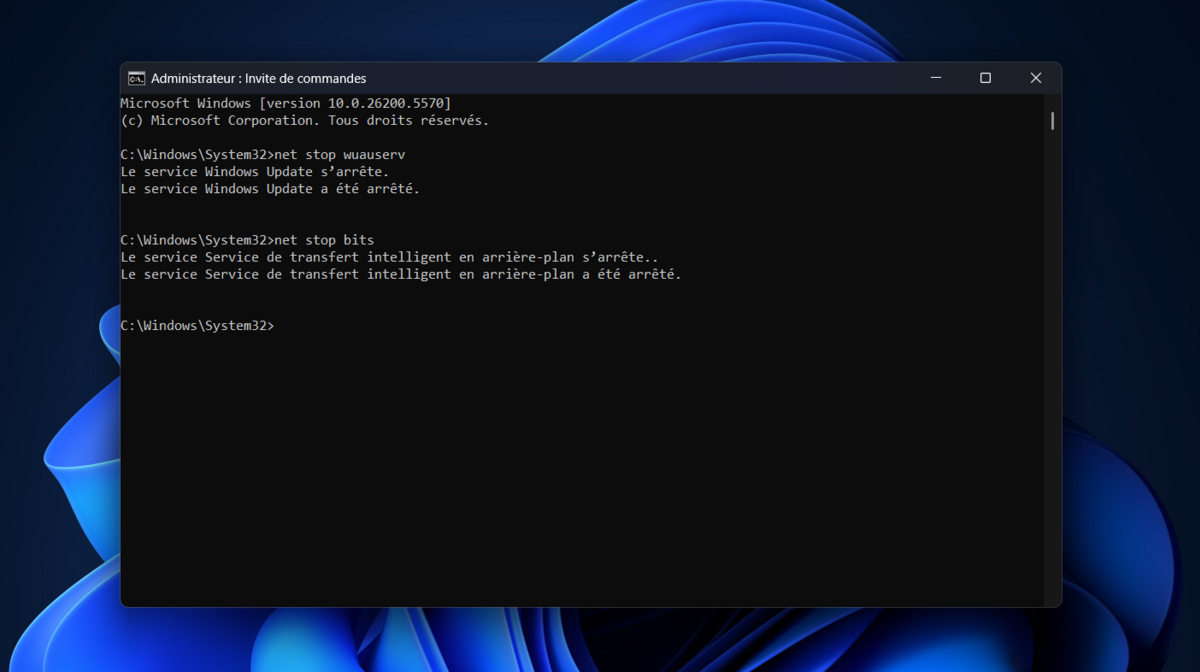This screenshot has height=672, width=1200.
Task: Click the last empty prompt 'C:\Windows\System32>'
Action: coord(197,326)
